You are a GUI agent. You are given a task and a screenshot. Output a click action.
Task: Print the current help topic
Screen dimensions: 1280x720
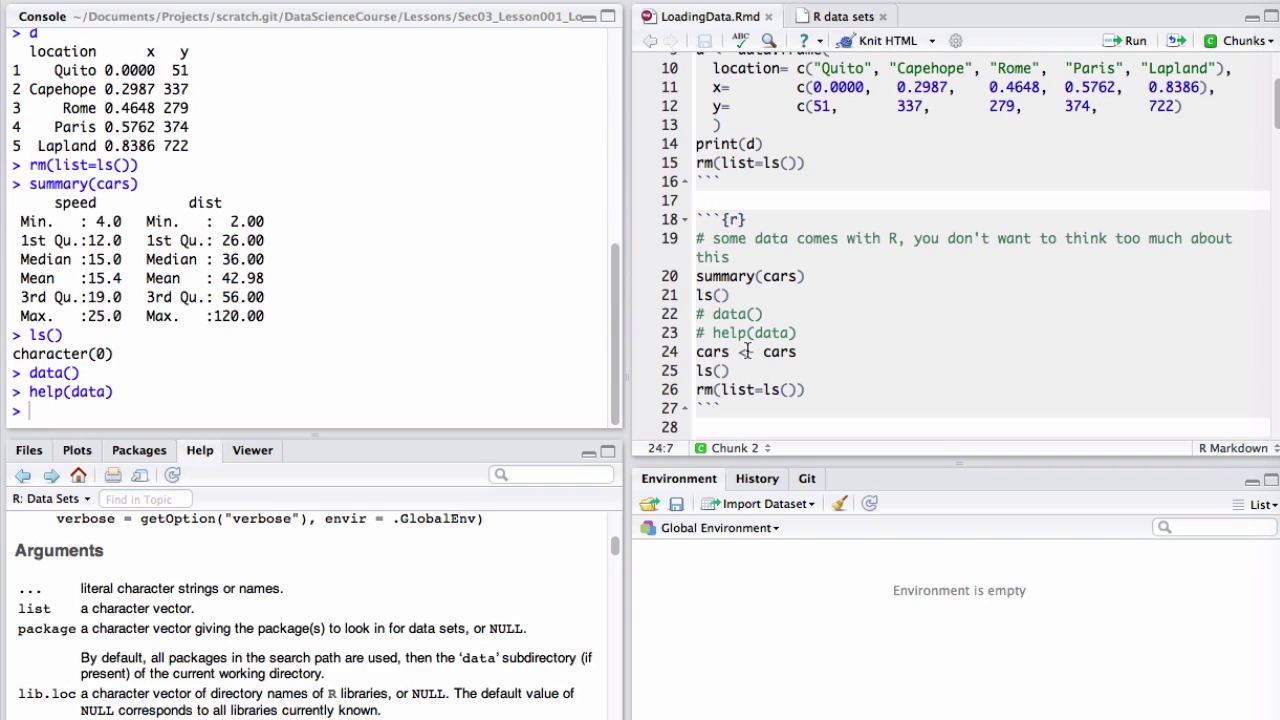tap(113, 476)
